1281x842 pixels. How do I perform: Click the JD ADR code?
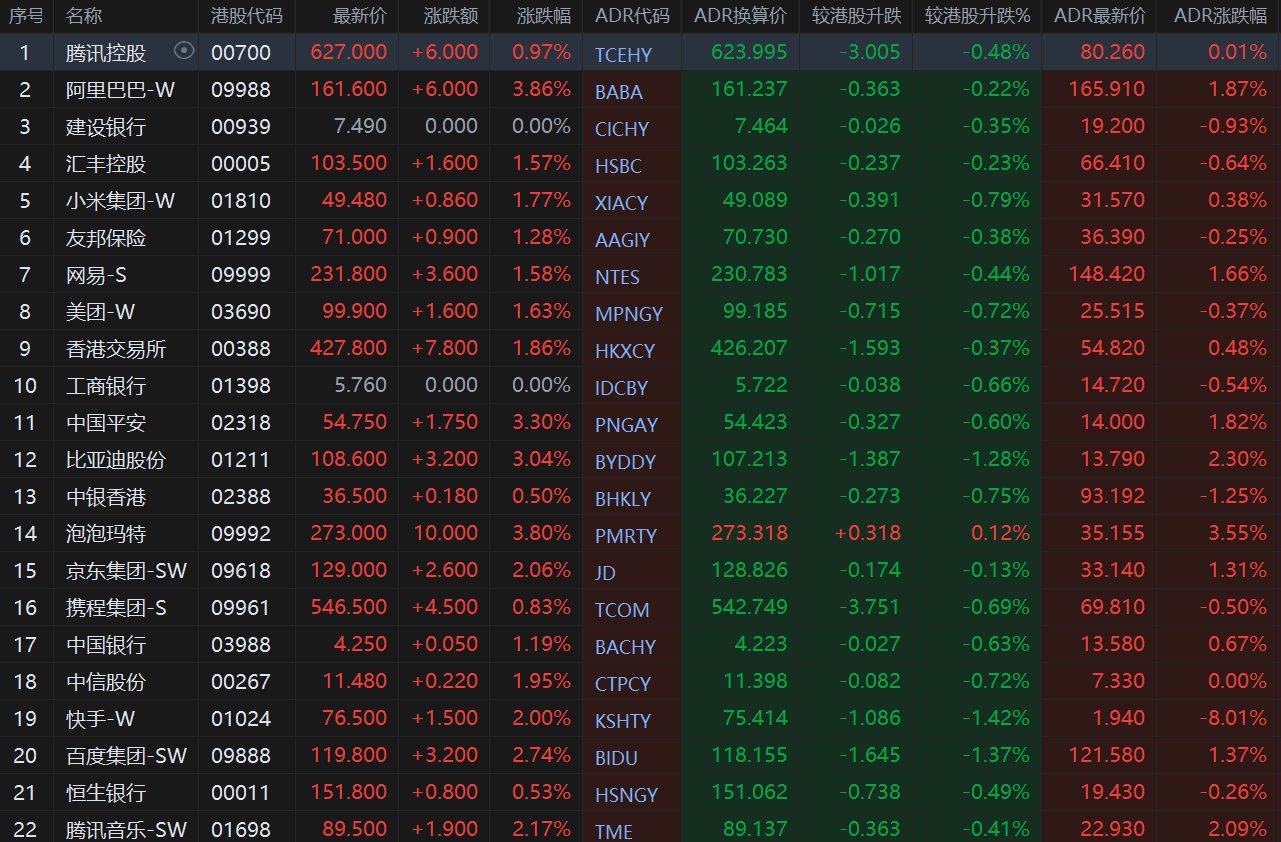click(605, 573)
